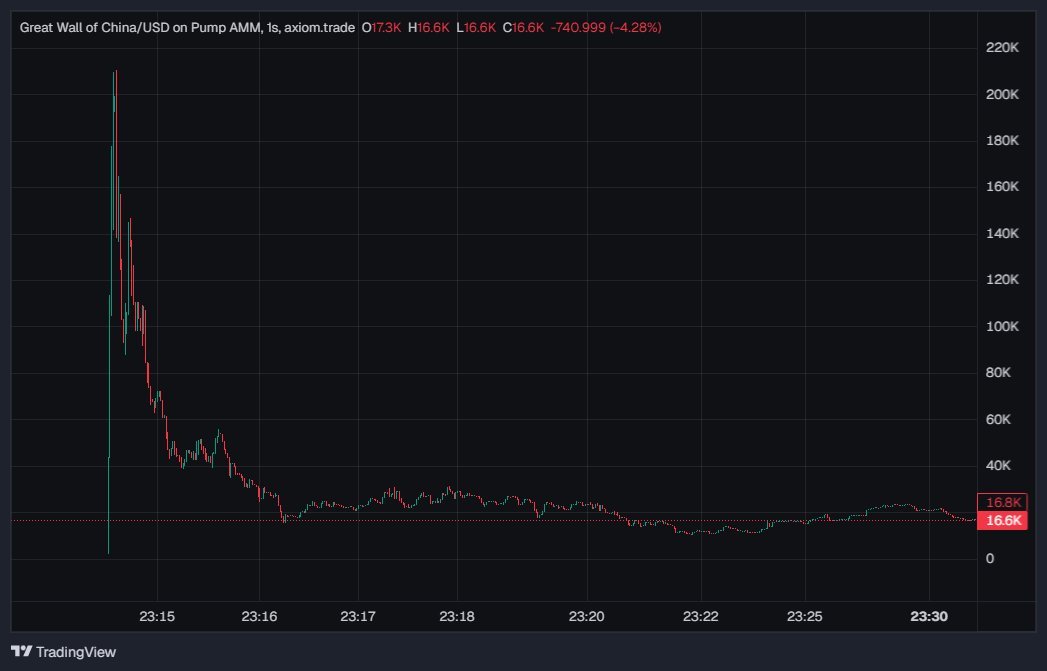Click the 80K price axis label

[998, 372]
